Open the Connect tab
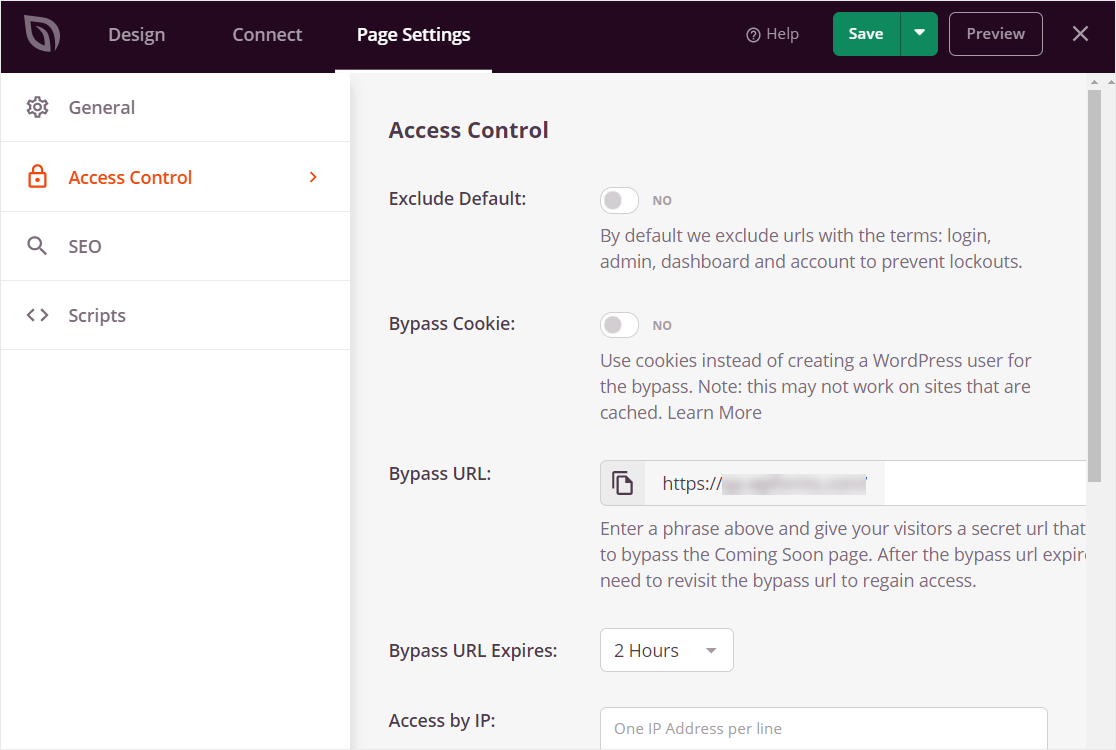1116x750 pixels. 267,35
